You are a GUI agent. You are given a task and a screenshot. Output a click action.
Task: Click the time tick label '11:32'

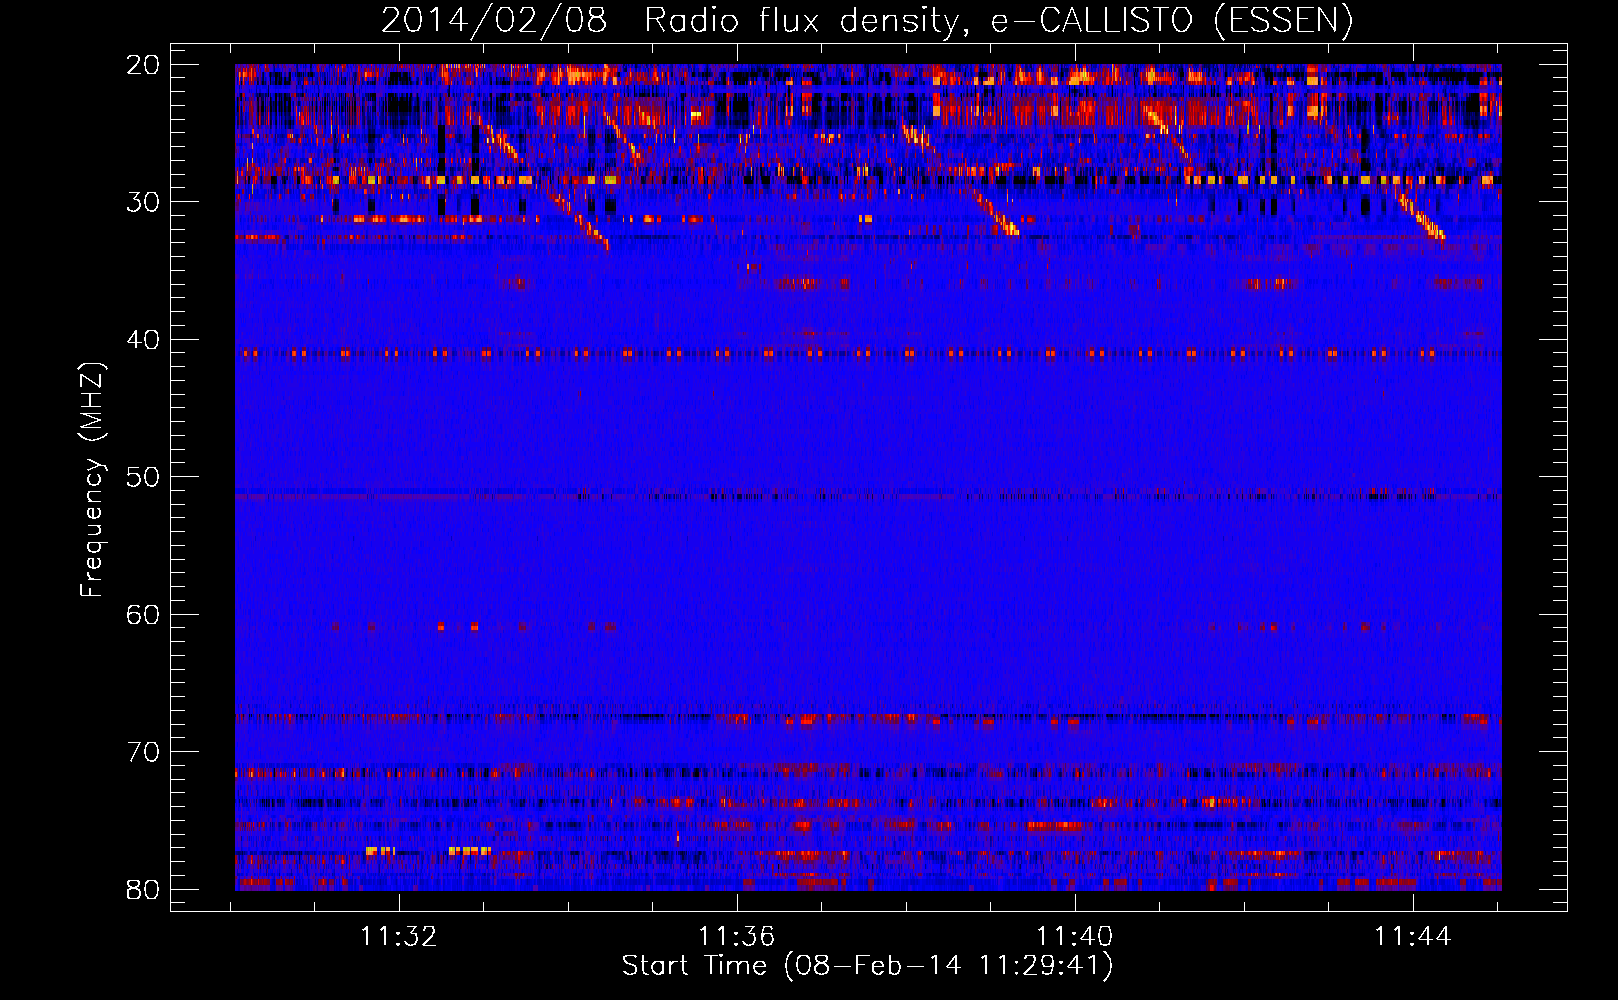pyautogui.click(x=399, y=937)
